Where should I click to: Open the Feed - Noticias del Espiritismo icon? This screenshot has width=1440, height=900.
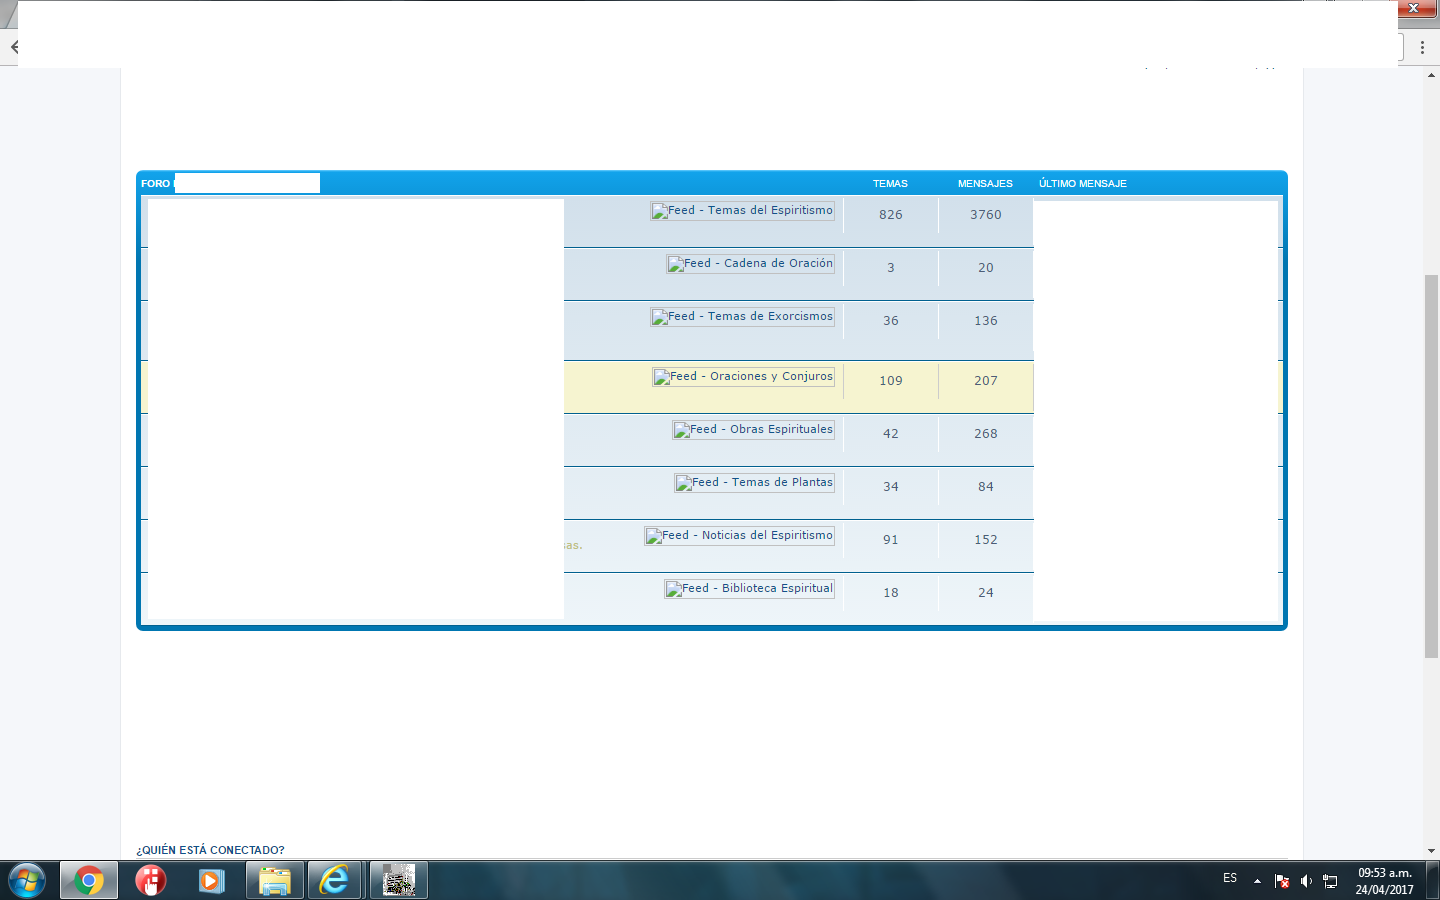739,536
